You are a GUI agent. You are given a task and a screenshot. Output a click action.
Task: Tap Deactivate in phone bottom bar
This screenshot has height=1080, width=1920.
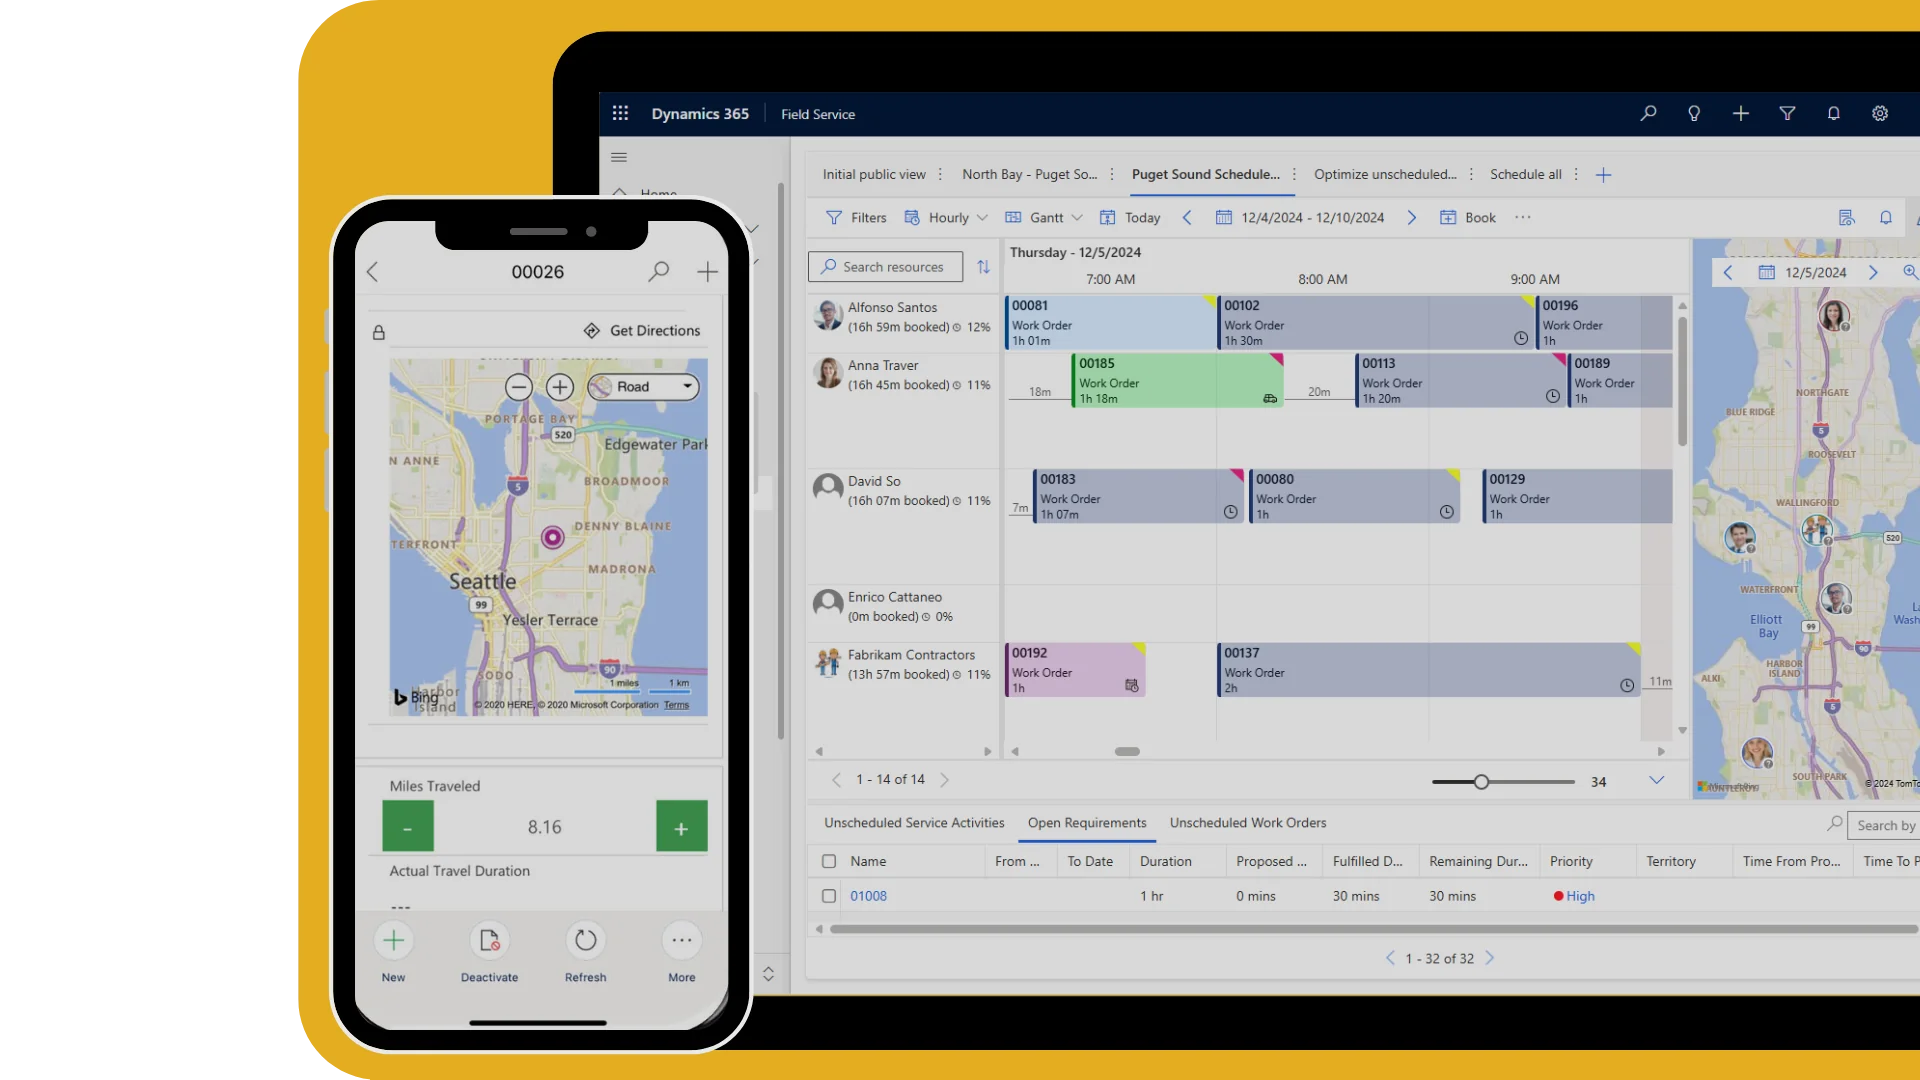pos(489,952)
